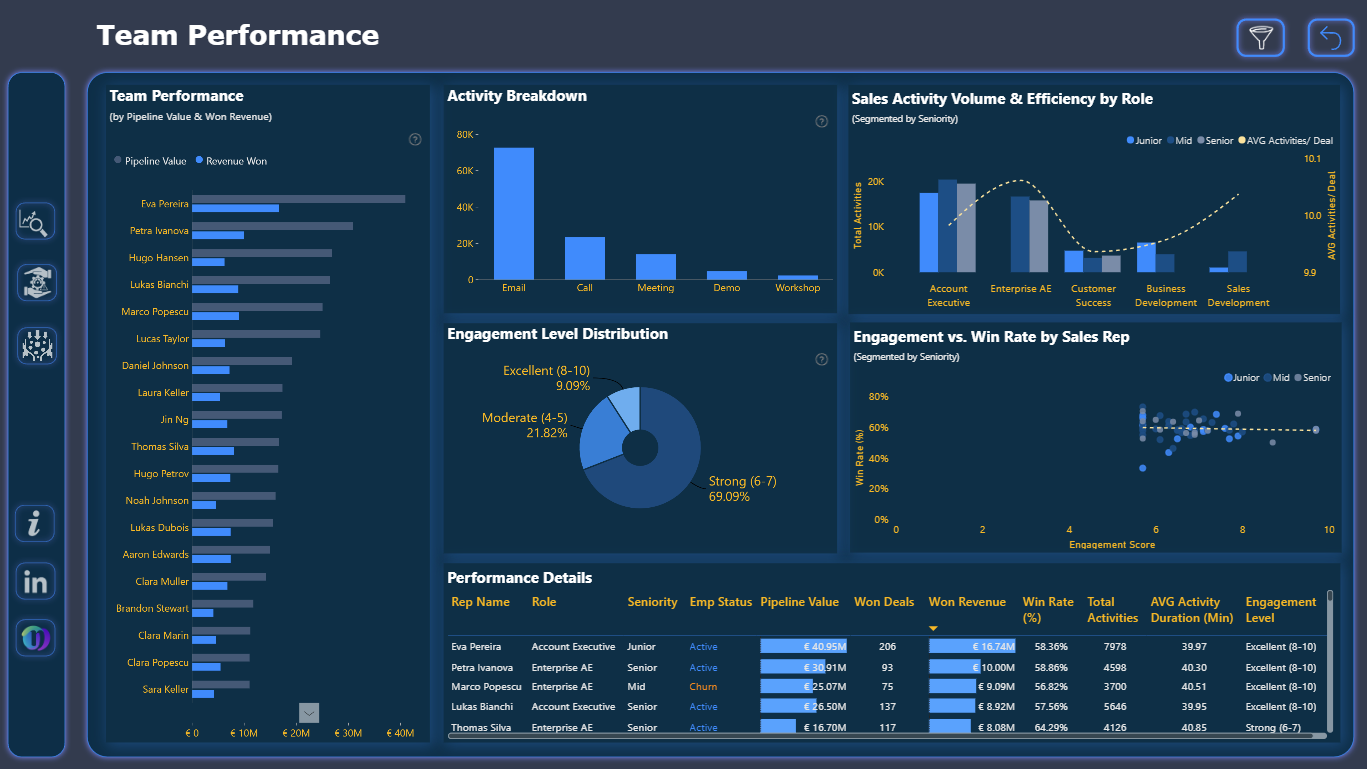1367x769 pixels.
Task: Sort table by Won Deals column header
Action: pos(884,602)
